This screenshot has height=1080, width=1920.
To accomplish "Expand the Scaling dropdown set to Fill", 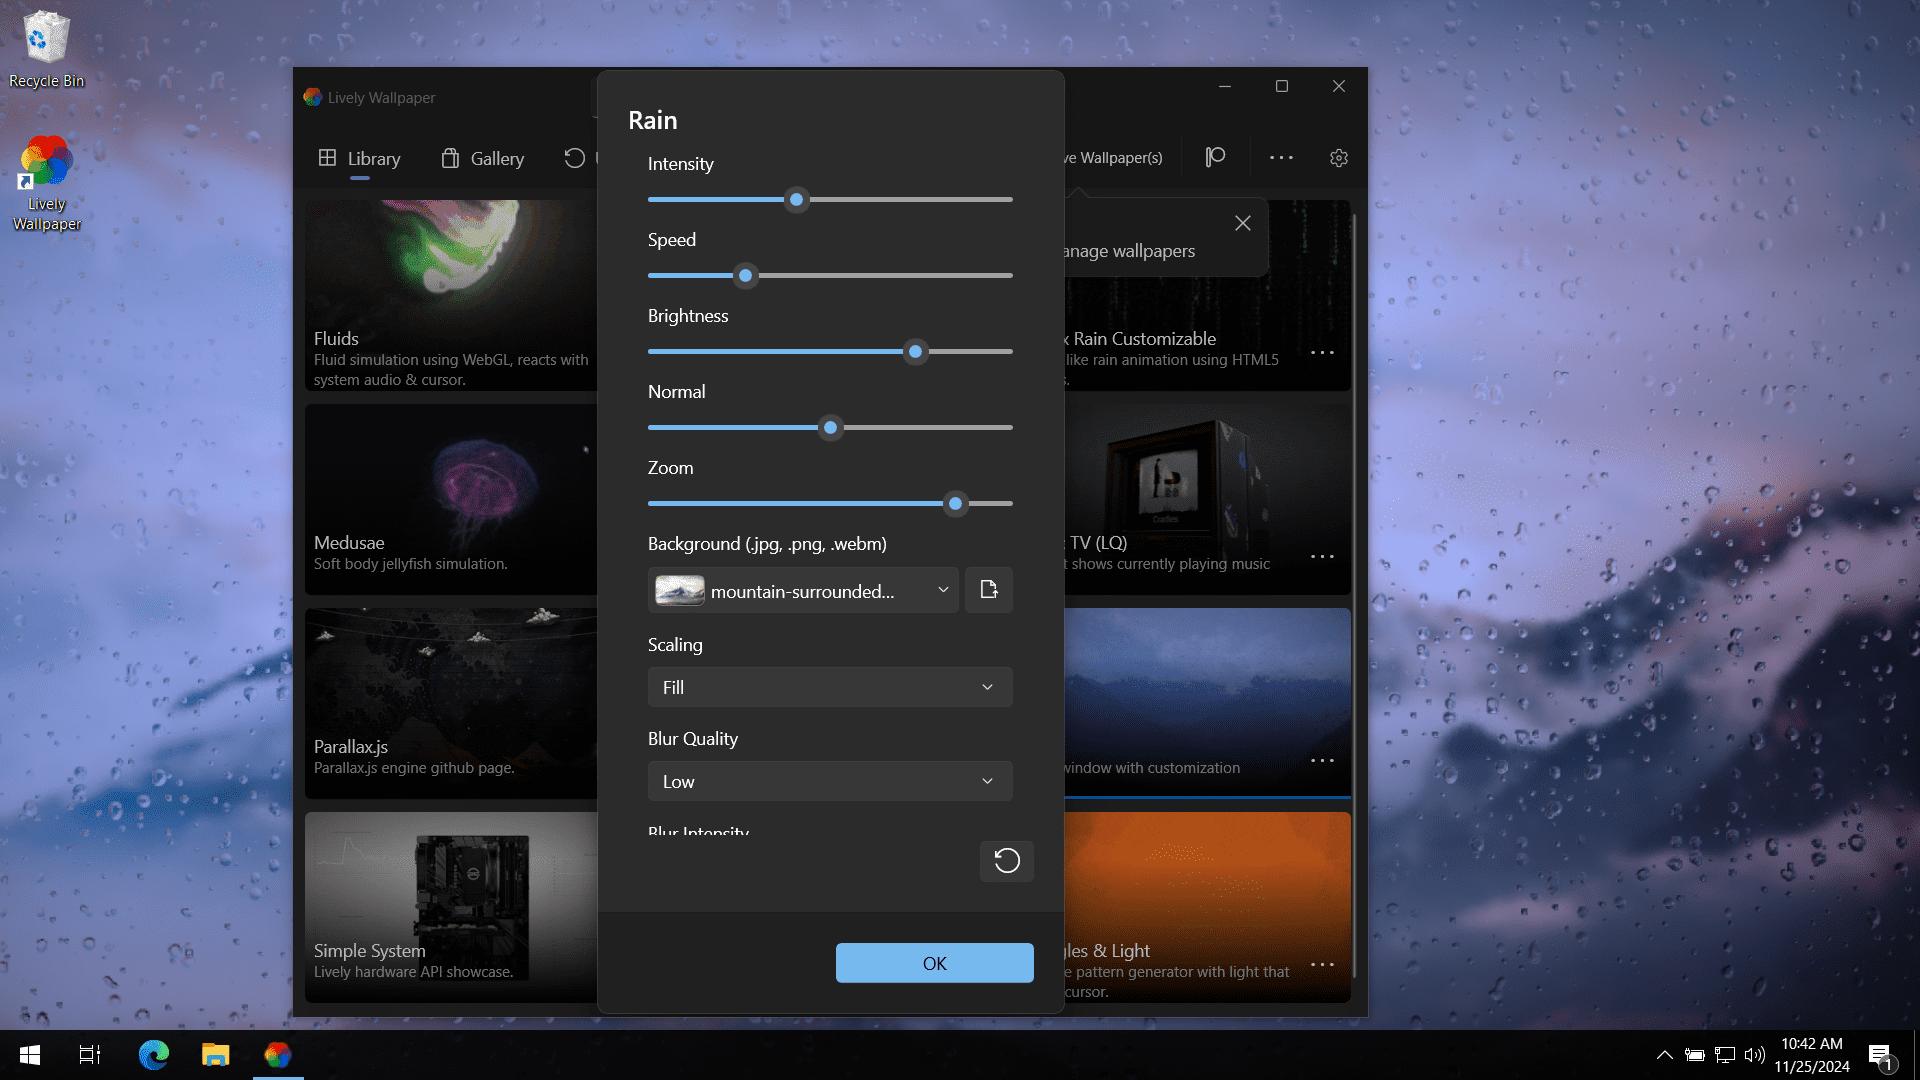I will [x=829, y=688].
